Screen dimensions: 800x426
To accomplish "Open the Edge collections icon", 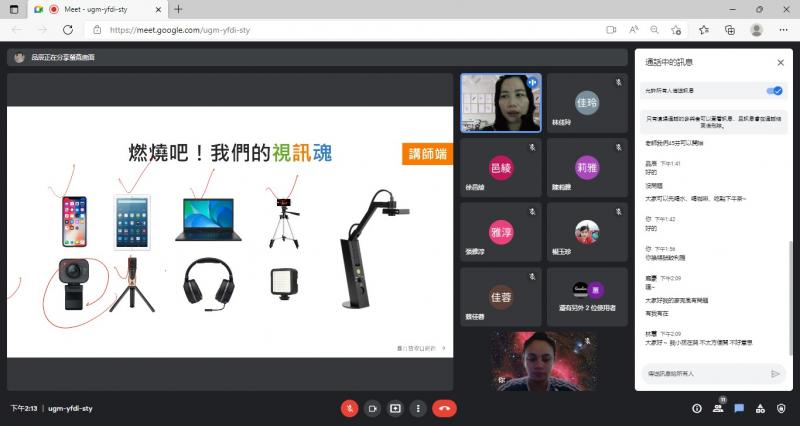I will (x=730, y=30).
